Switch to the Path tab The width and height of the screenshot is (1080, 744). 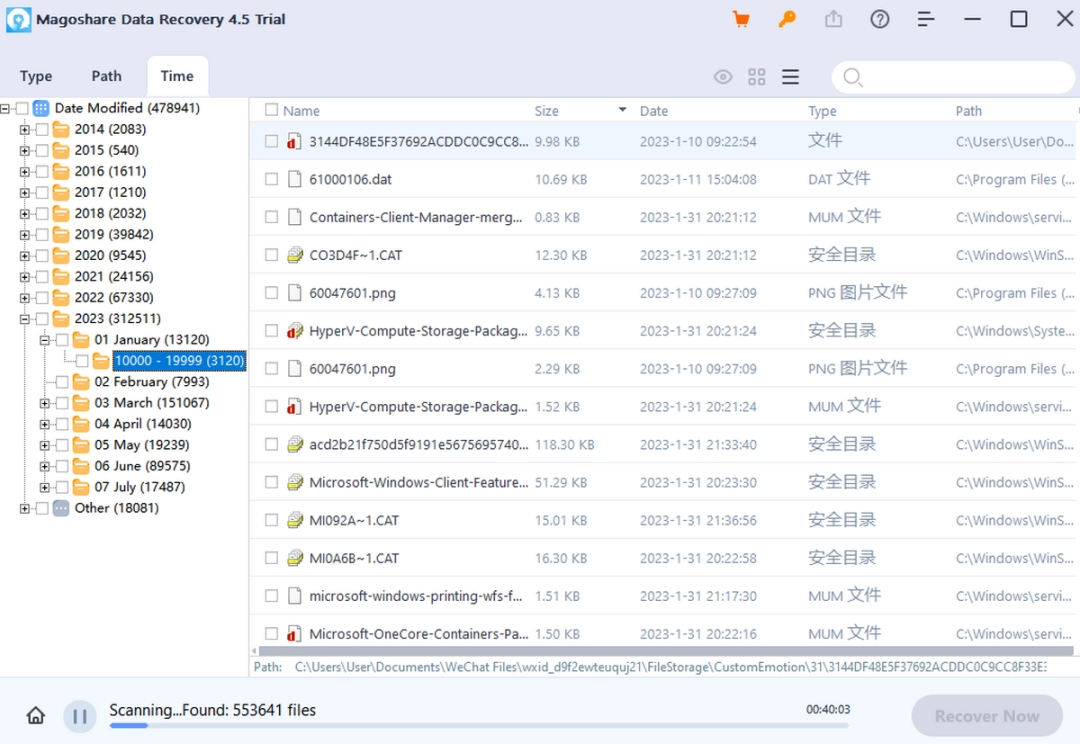click(106, 75)
